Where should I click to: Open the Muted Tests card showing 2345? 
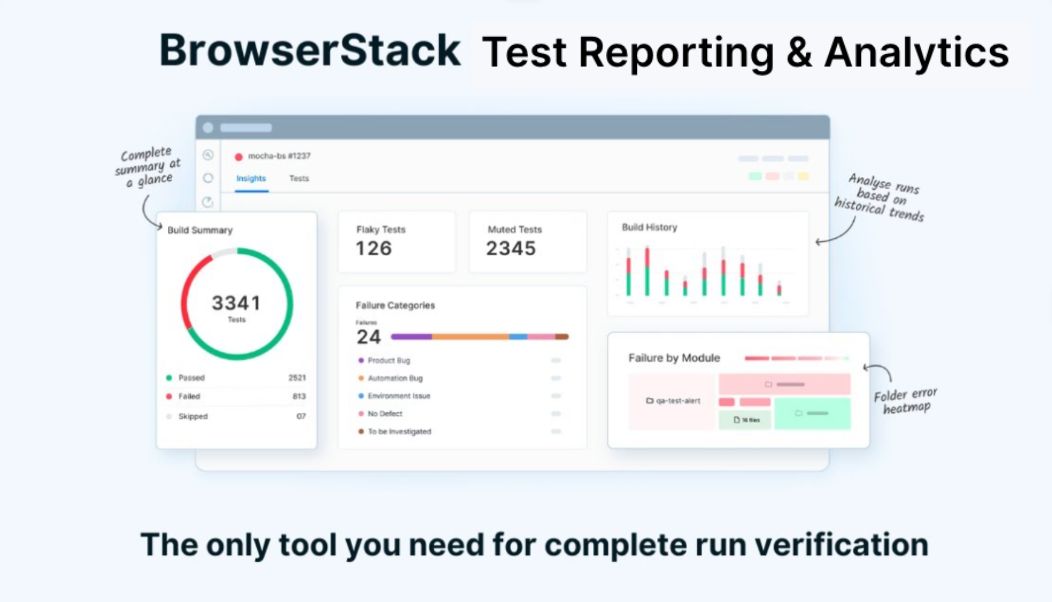tap(528, 242)
